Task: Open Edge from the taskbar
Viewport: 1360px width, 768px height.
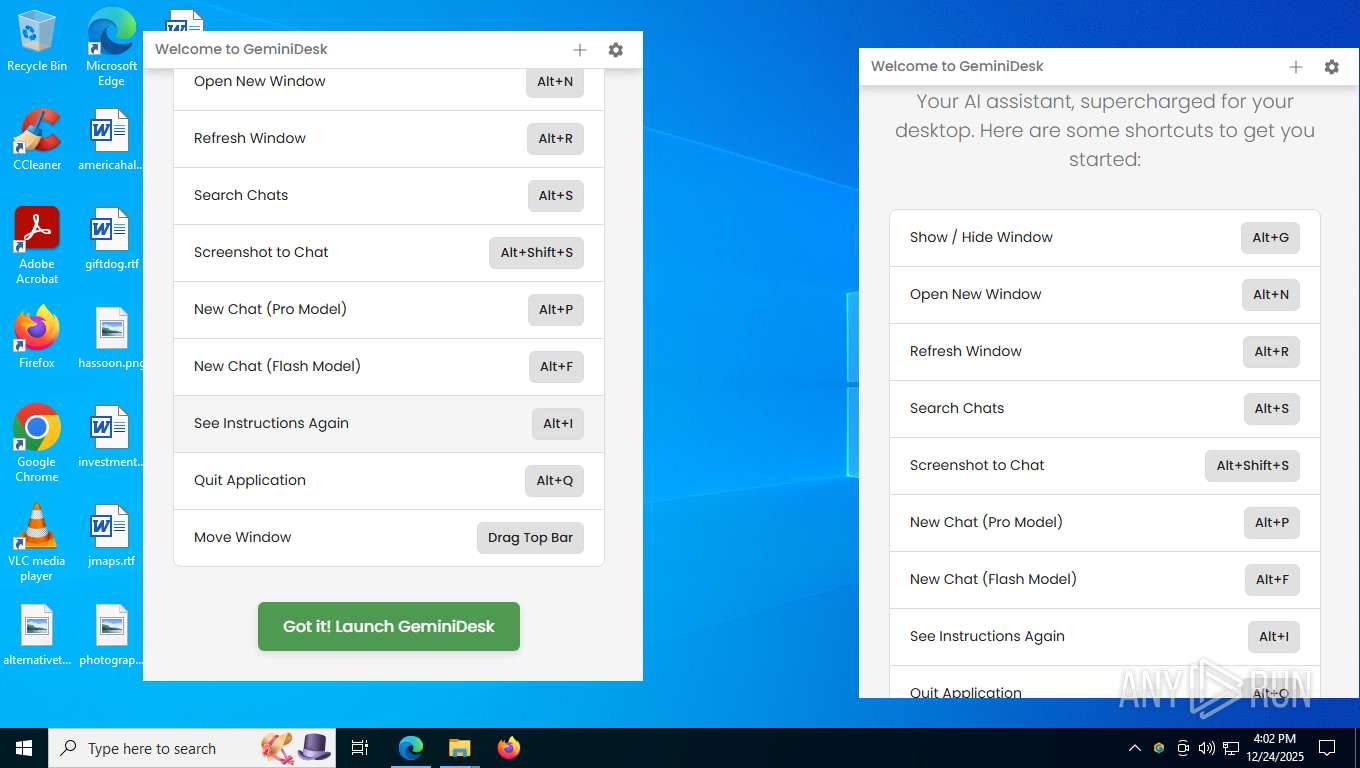Action: [x=411, y=748]
